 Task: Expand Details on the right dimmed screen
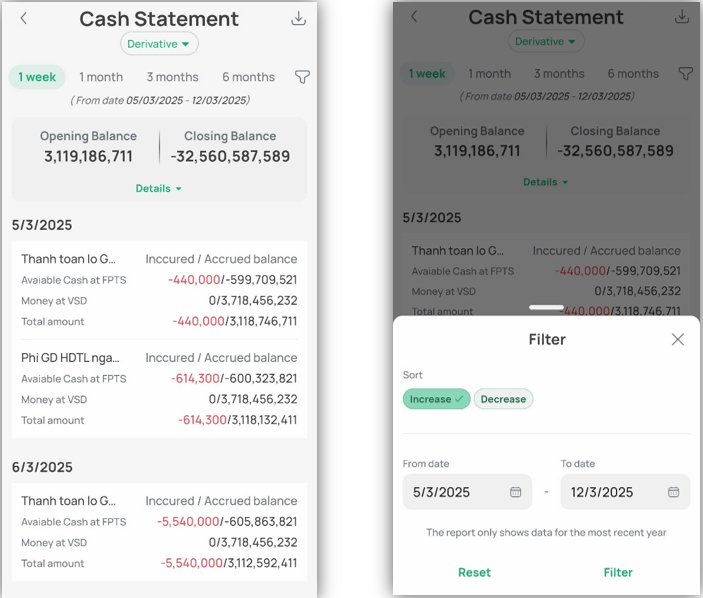[x=546, y=182]
